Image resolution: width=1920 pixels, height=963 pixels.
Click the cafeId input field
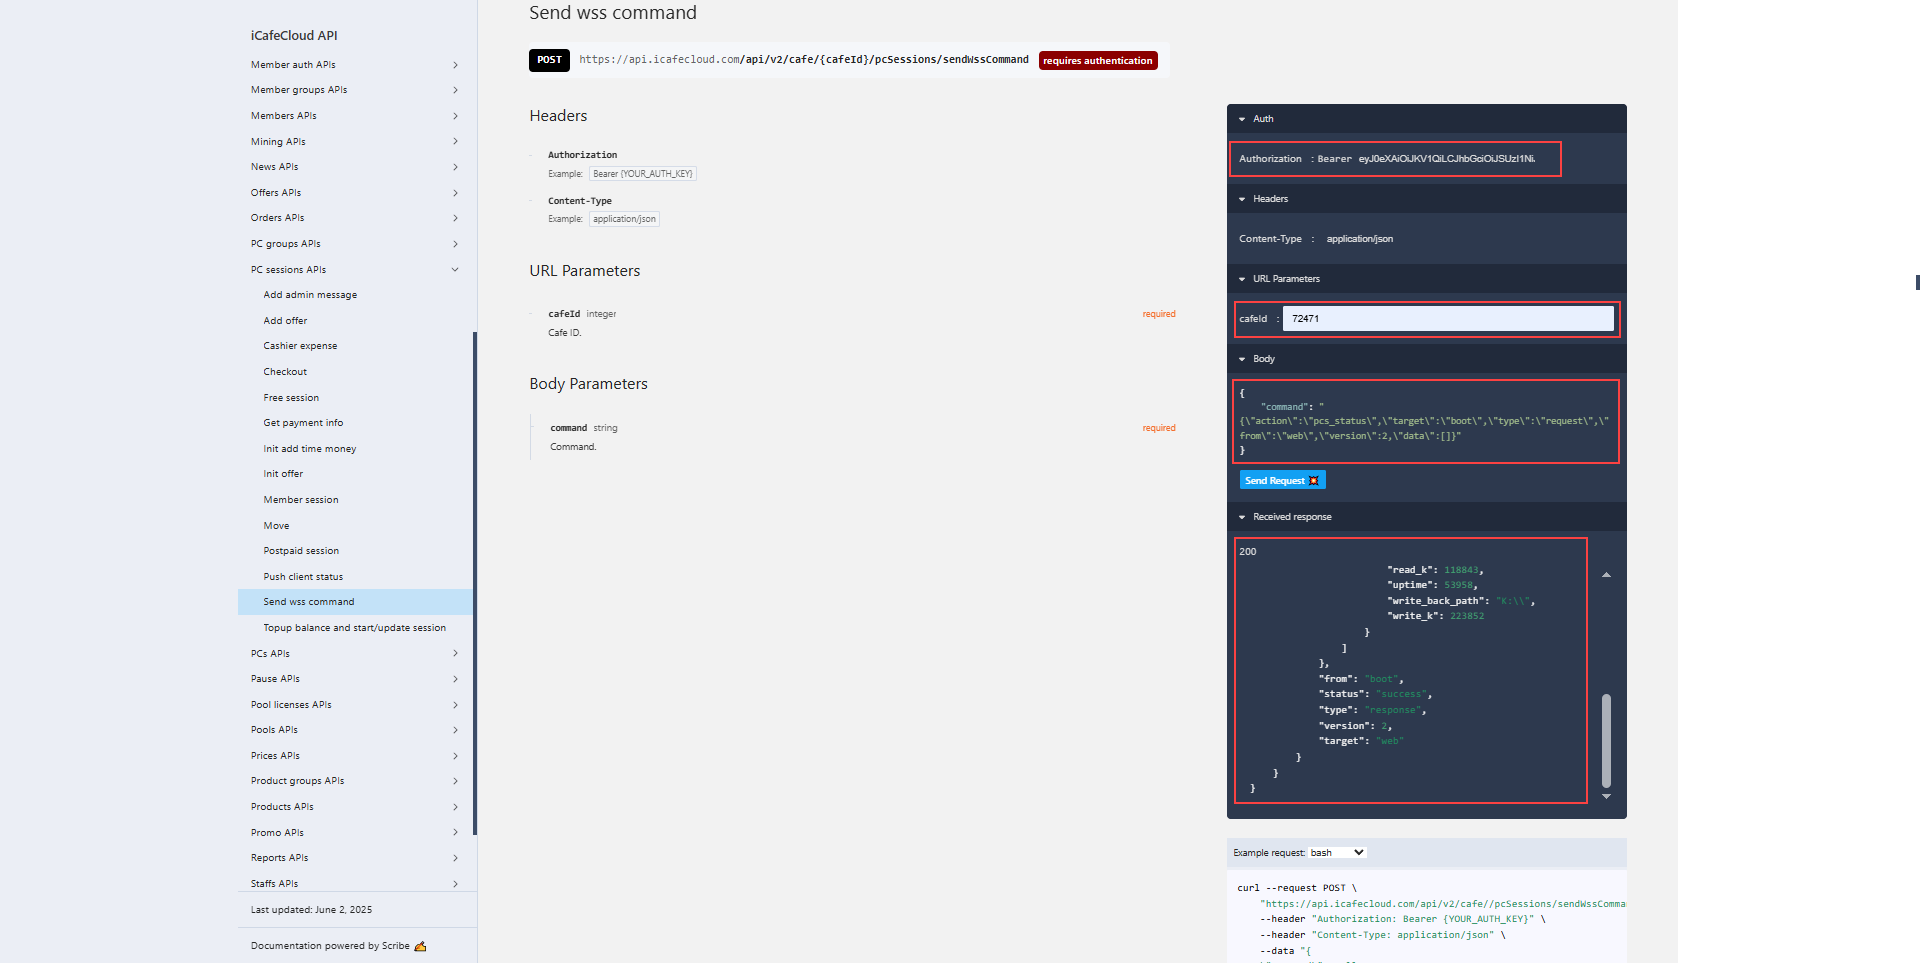coord(1447,319)
